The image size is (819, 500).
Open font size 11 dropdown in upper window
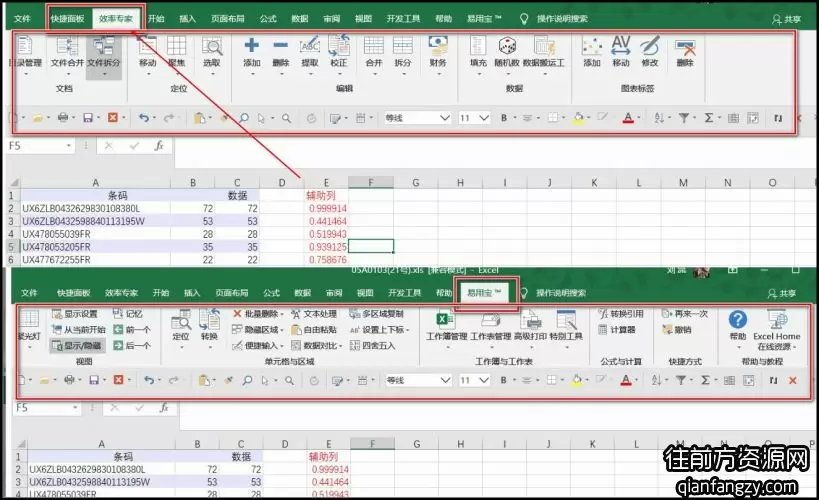click(x=484, y=118)
